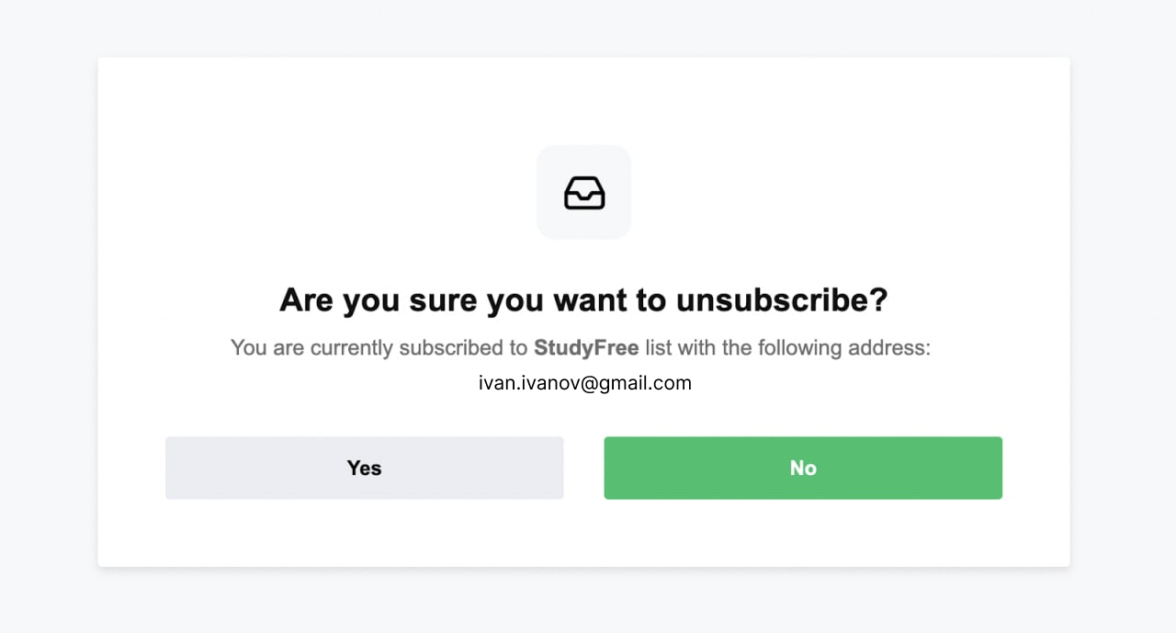Click the word "sure" in the heading
The height and width of the screenshot is (633, 1176).
[x=443, y=300]
